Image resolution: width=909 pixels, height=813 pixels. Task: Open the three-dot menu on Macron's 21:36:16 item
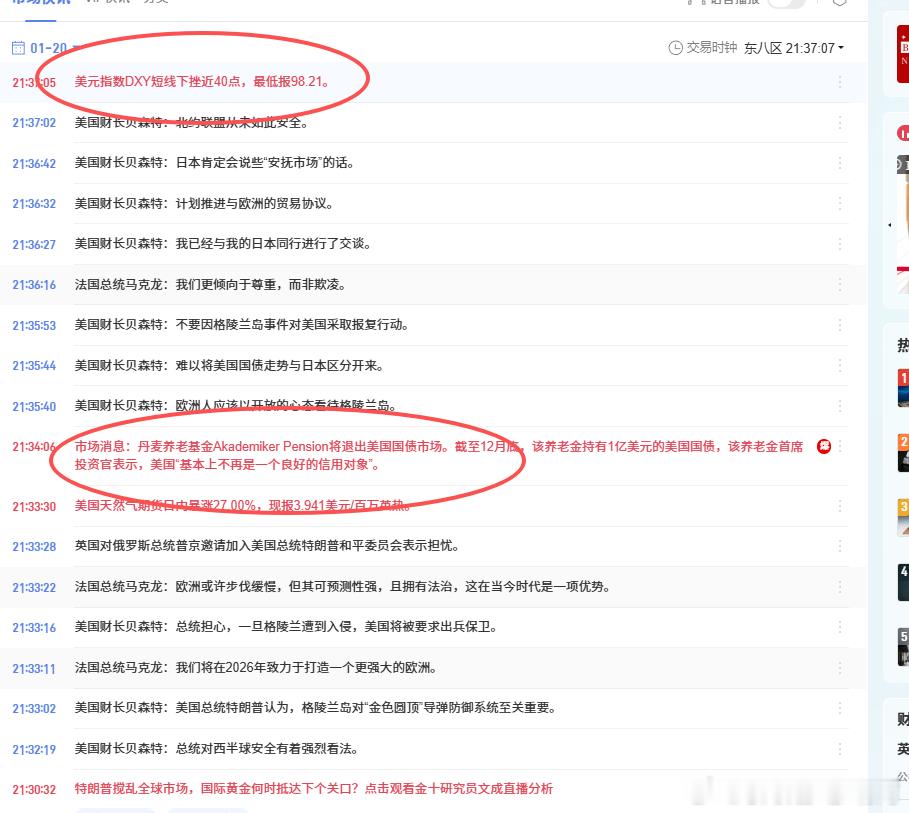(x=840, y=284)
